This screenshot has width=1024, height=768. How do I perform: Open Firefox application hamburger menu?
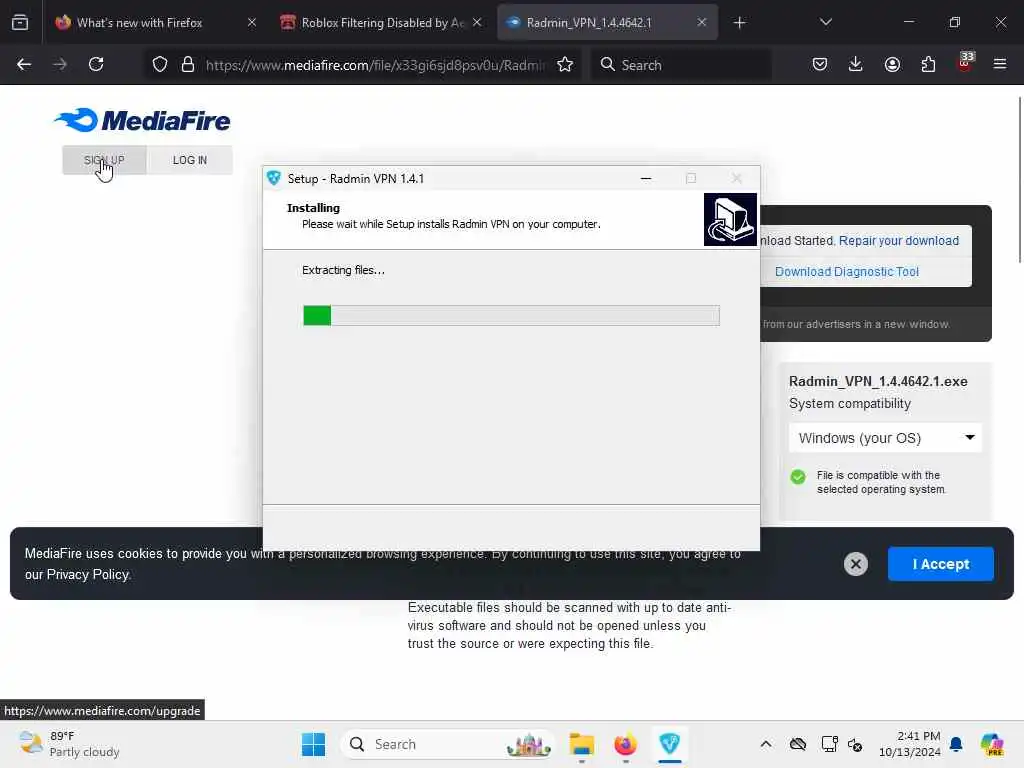[x=1000, y=64]
